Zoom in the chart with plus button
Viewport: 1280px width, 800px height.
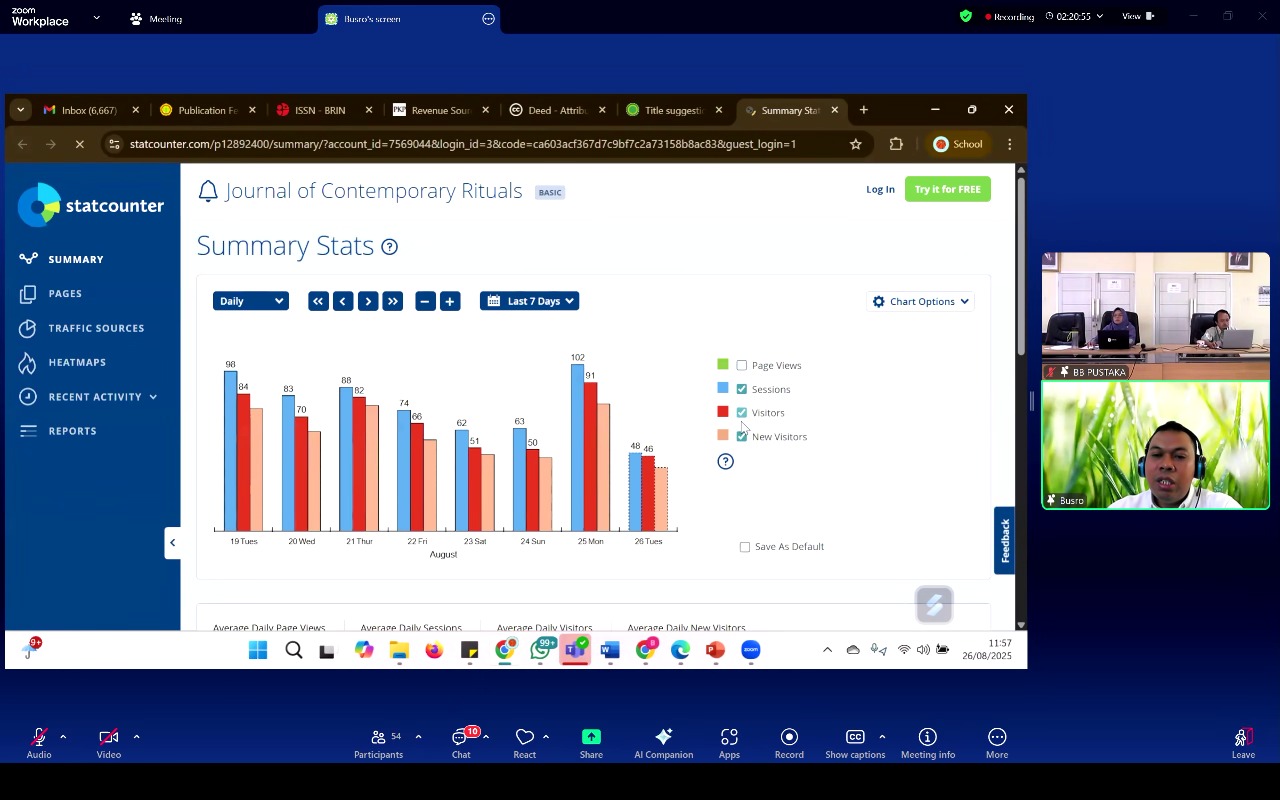click(450, 301)
